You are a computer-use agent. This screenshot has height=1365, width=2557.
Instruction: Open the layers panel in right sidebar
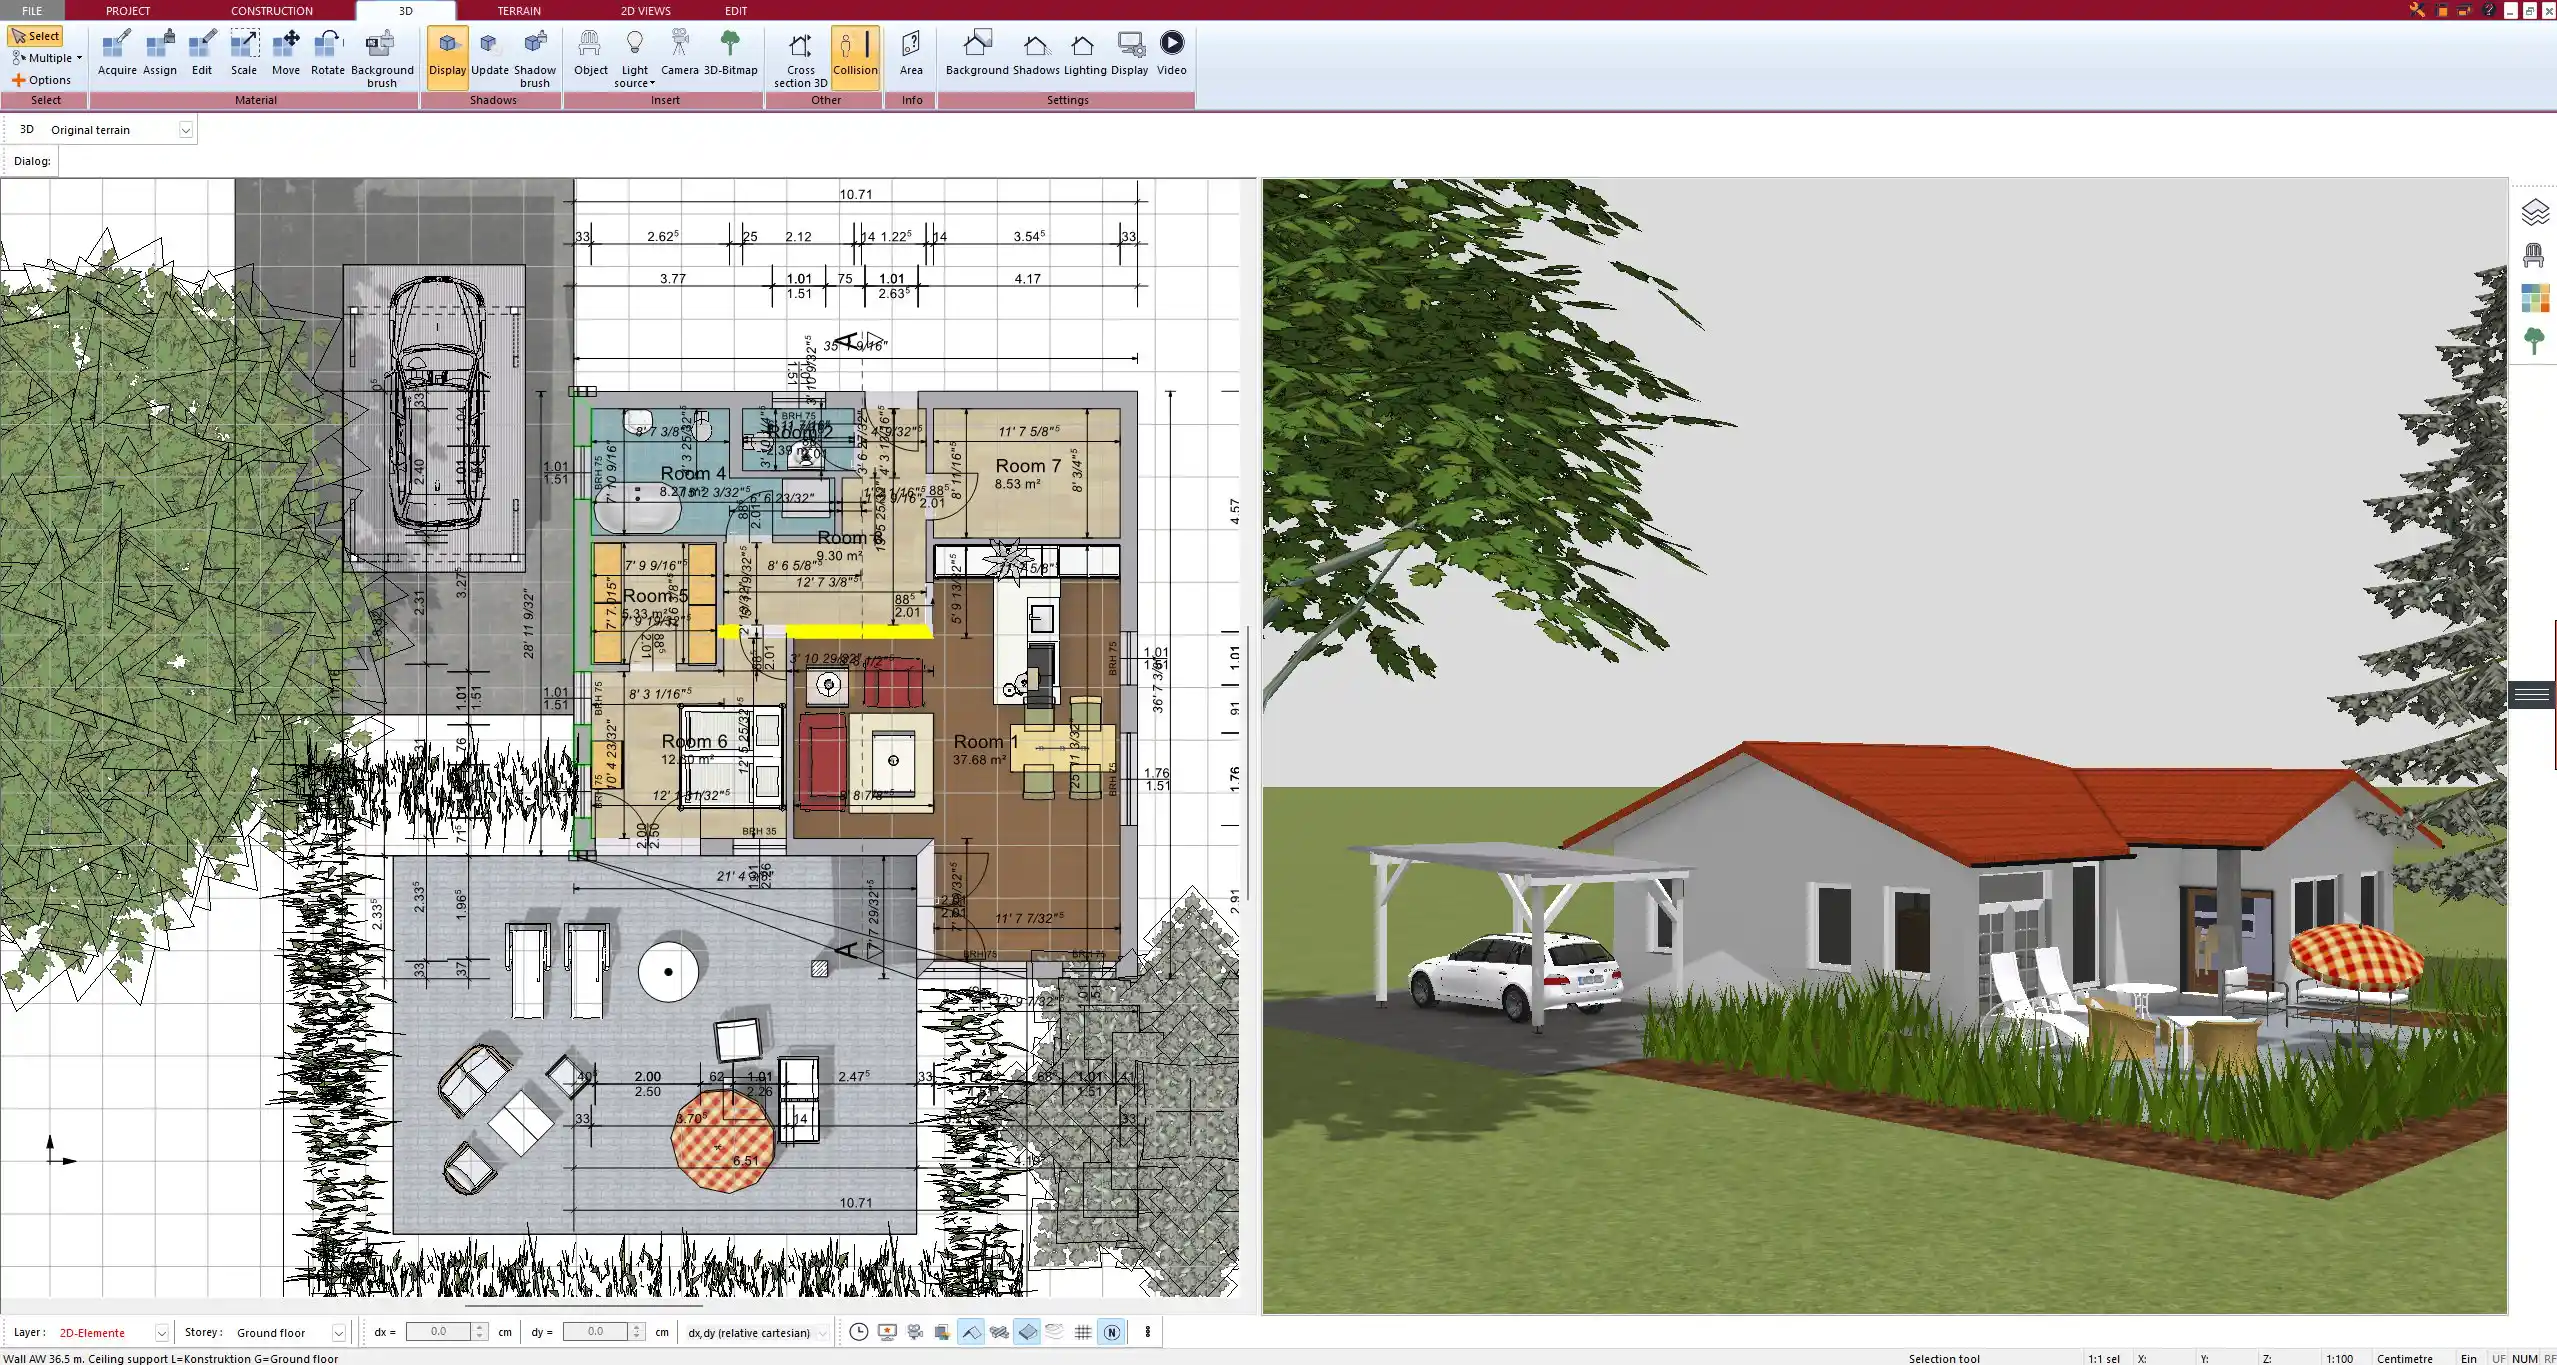click(2534, 212)
